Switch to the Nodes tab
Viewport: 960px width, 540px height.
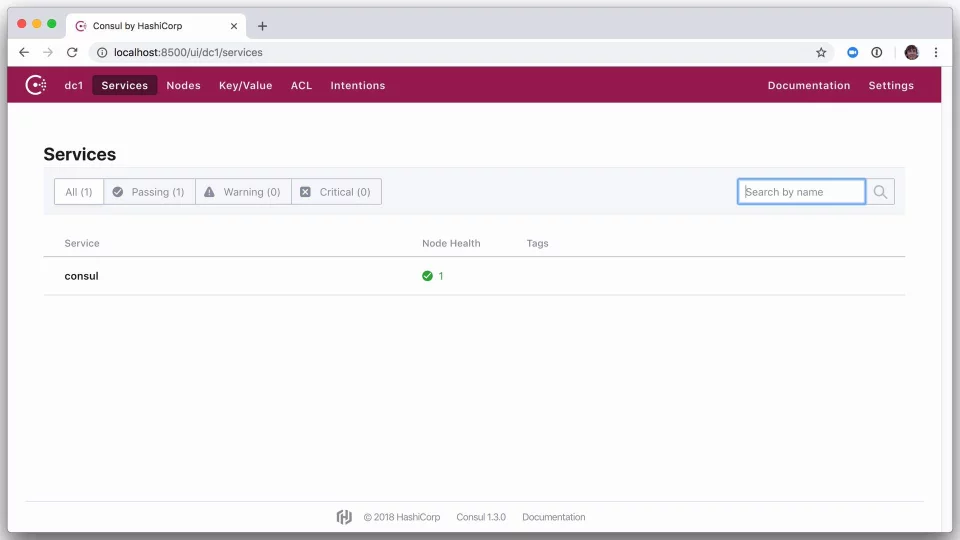(x=184, y=85)
